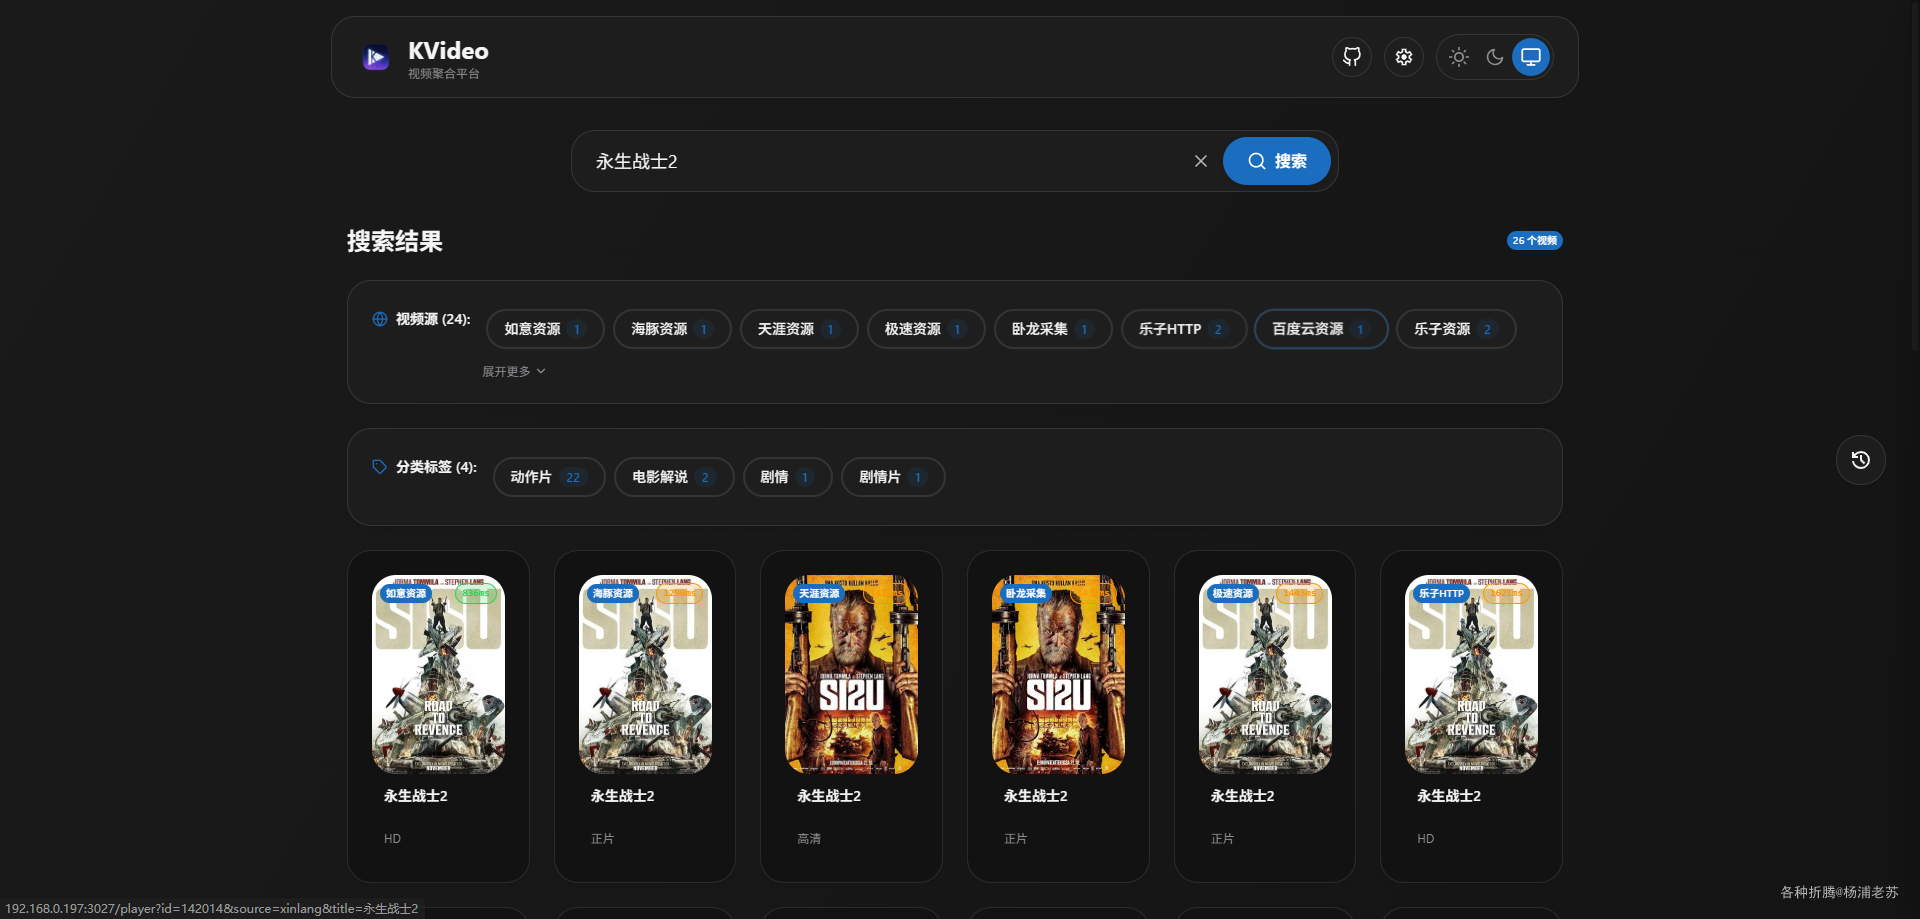Switch to light theme with sun icon

(1459, 57)
